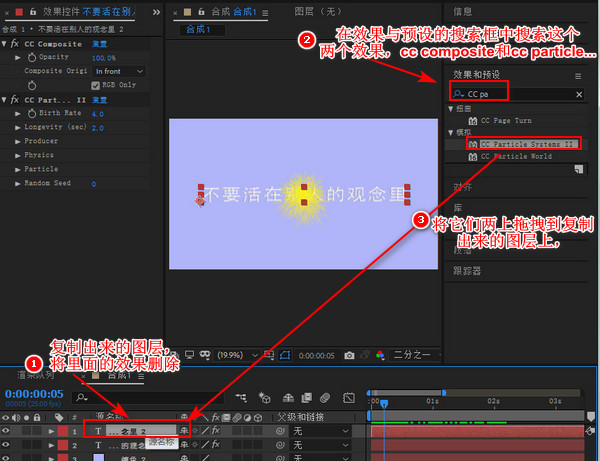Viewport: 600px width, 461px height.
Task: Click the stopwatch next to Birth Rate
Action: (x=32, y=114)
